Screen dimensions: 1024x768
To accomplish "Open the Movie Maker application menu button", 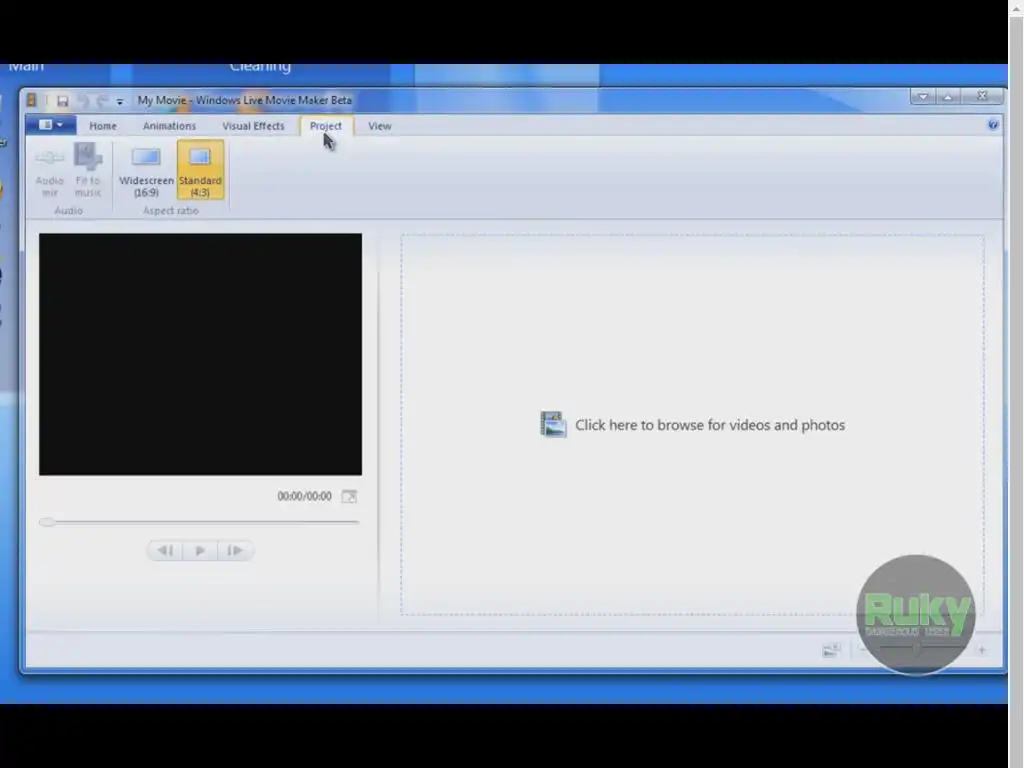I will (x=51, y=125).
